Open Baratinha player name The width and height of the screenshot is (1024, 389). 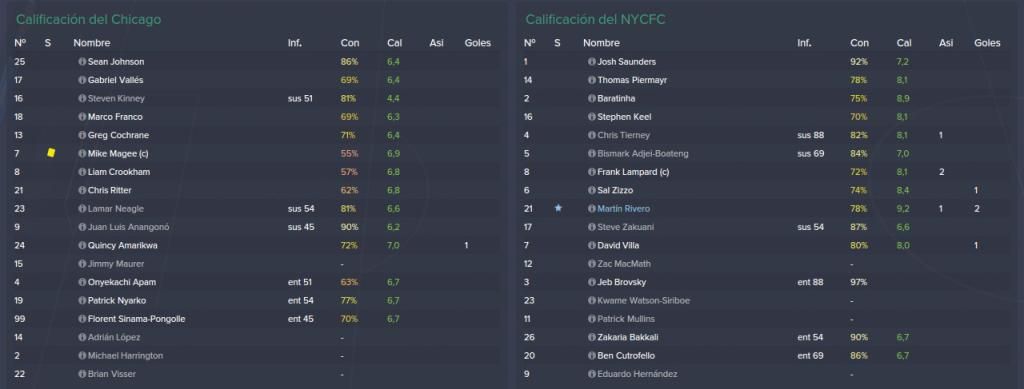click(x=616, y=99)
